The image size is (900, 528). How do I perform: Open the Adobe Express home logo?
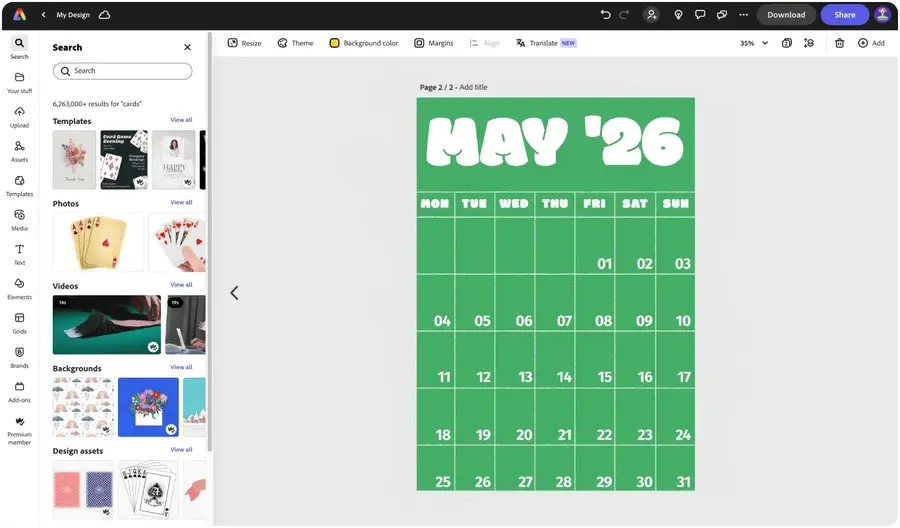point(20,15)
